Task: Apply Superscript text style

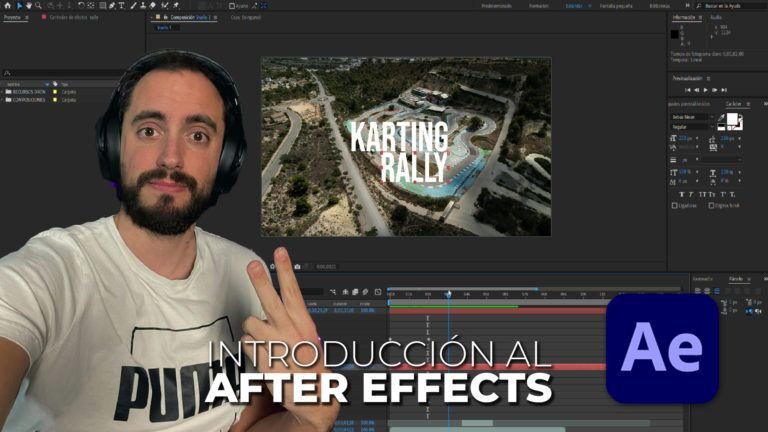Action: [x=723, y=194]
